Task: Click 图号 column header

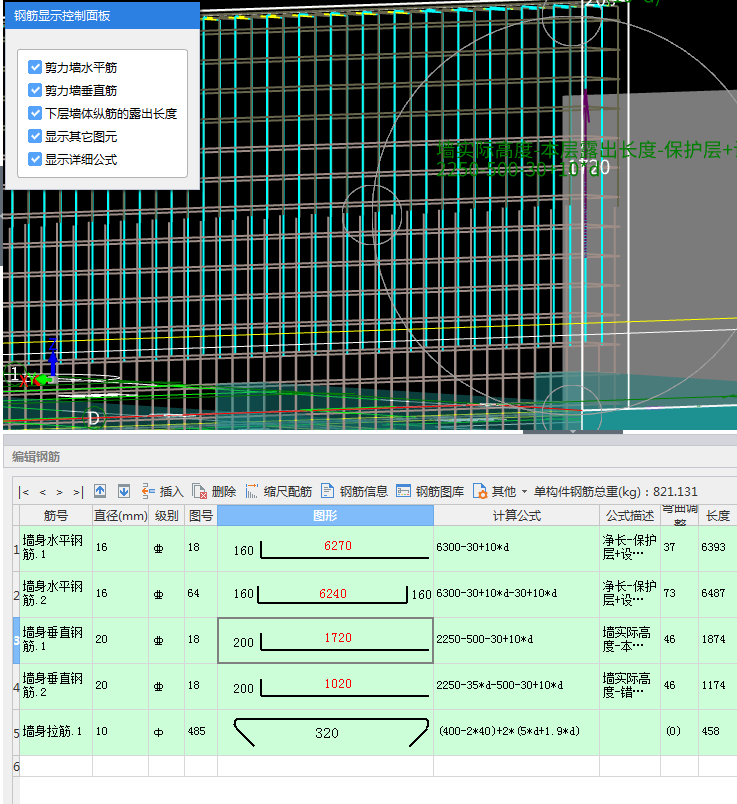Action: [x=201, y=515]
